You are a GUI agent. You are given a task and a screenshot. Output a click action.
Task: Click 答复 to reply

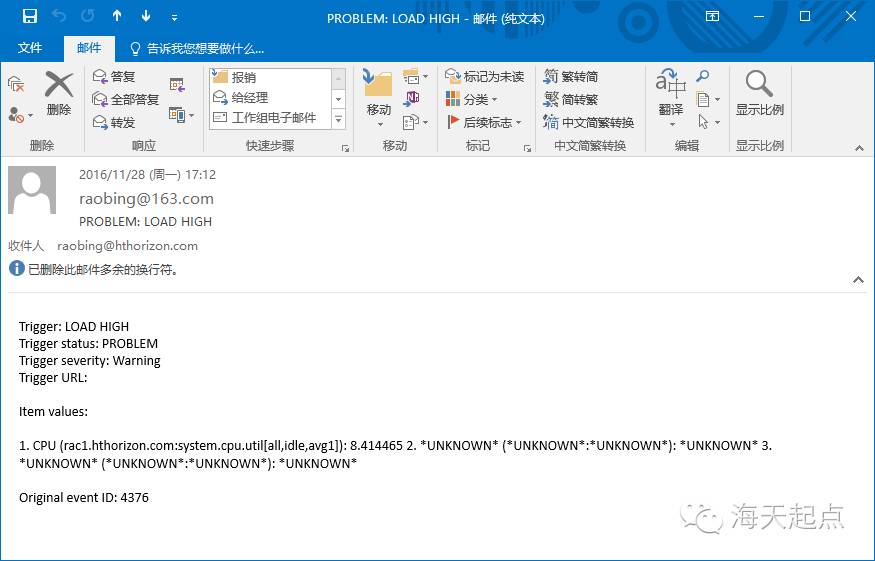click(x=114, y=76)
